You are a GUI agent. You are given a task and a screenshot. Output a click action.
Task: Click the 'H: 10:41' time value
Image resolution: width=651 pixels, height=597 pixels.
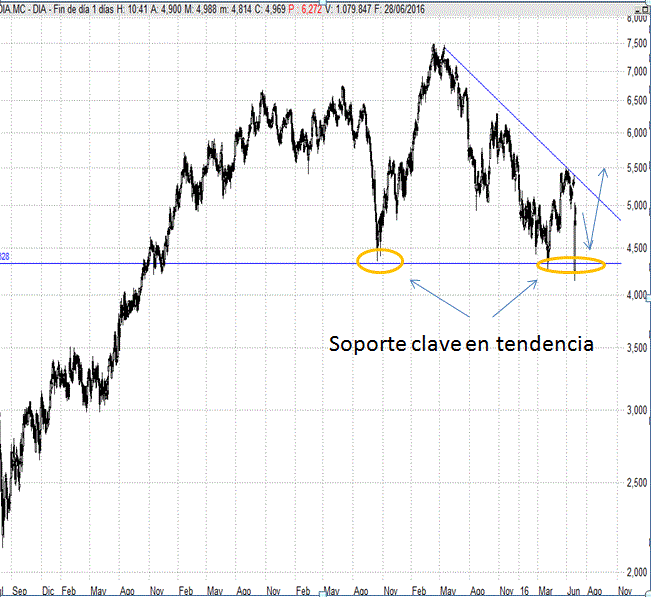pyautogui.click(x=132, y=9)
